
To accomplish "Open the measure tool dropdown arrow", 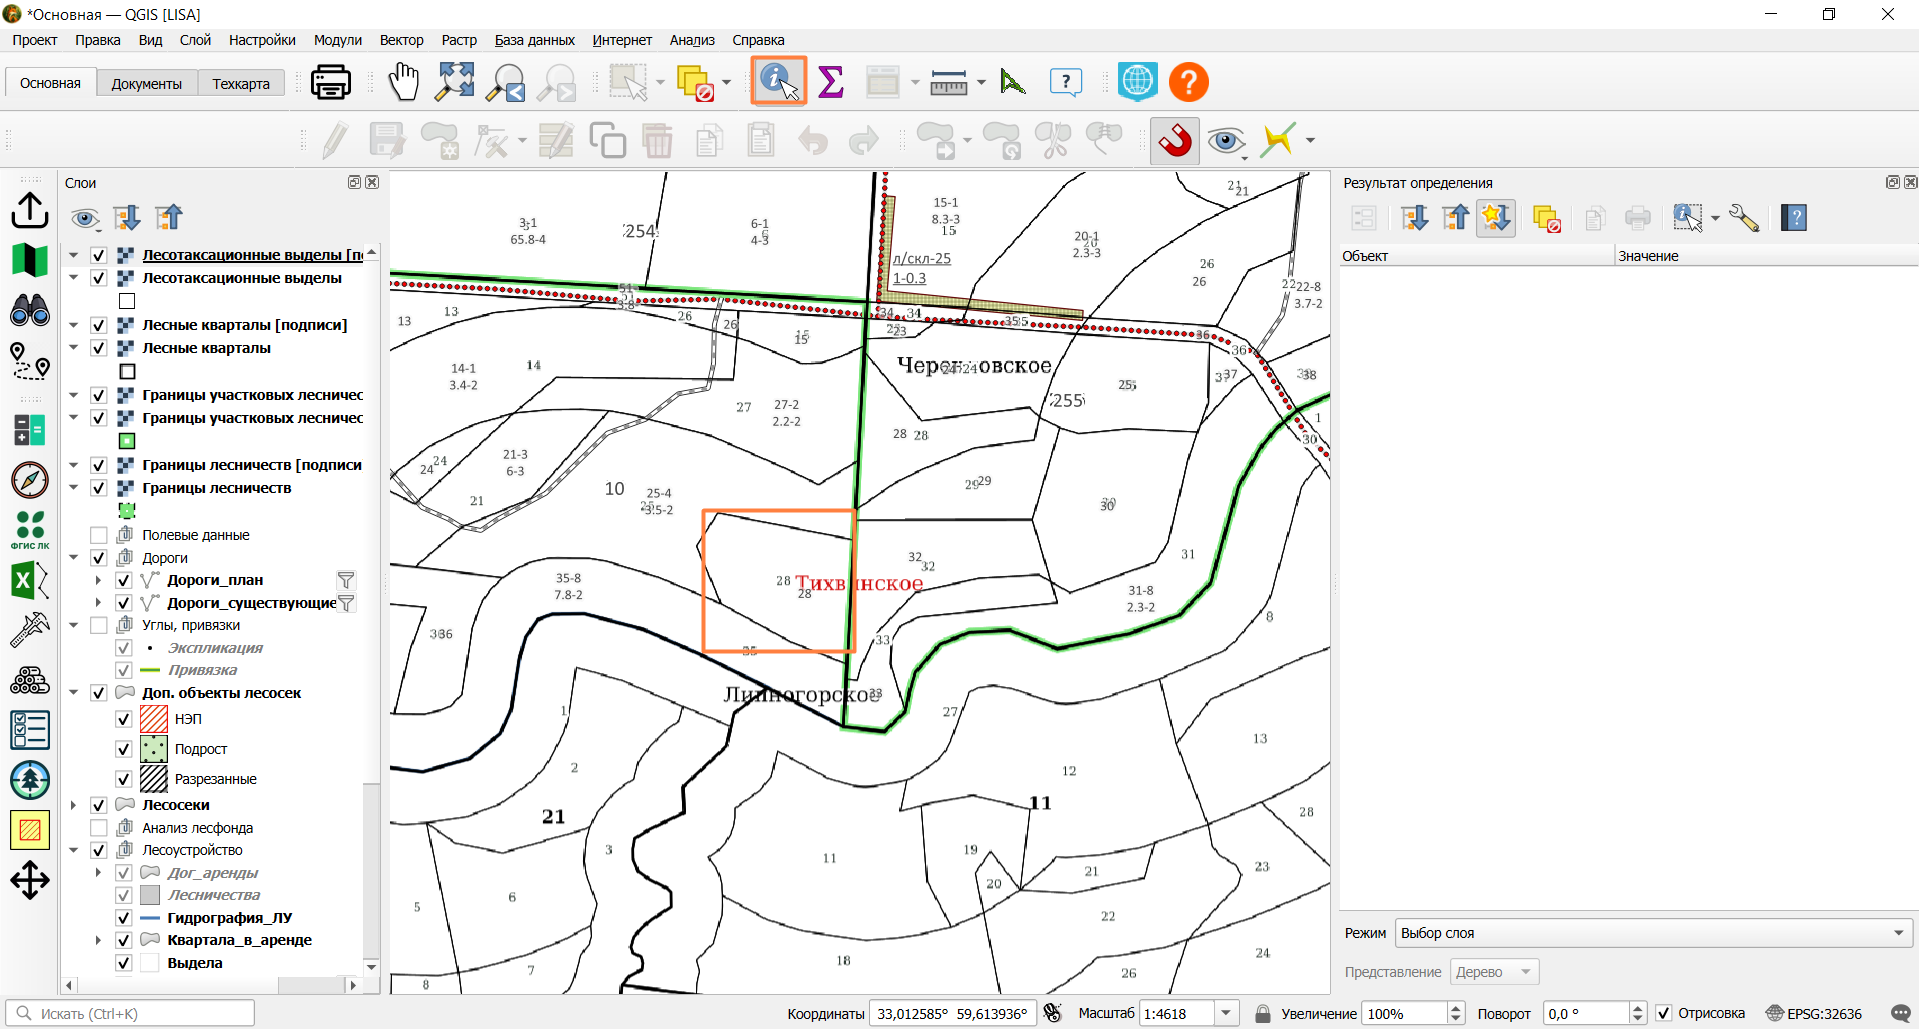I will click(981, 82).
